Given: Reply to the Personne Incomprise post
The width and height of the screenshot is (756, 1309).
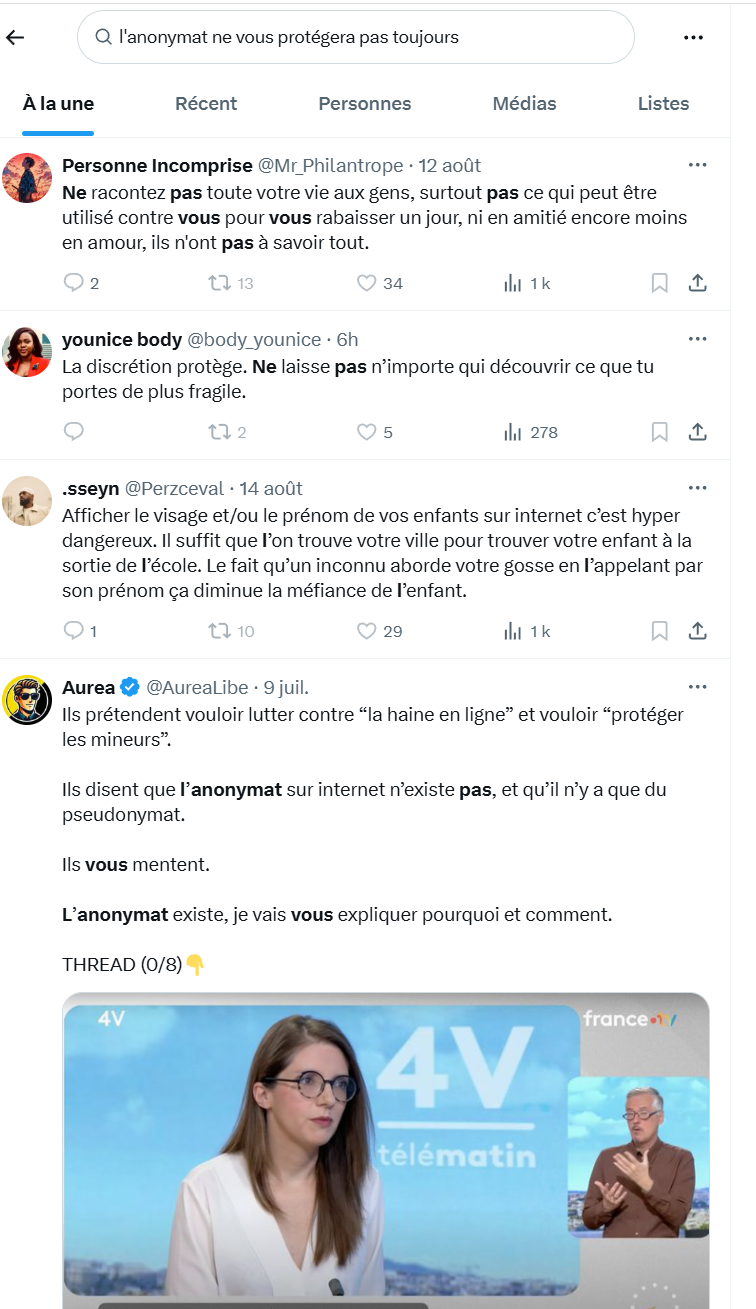Looking at the screenshot, I should coord(74,283).
